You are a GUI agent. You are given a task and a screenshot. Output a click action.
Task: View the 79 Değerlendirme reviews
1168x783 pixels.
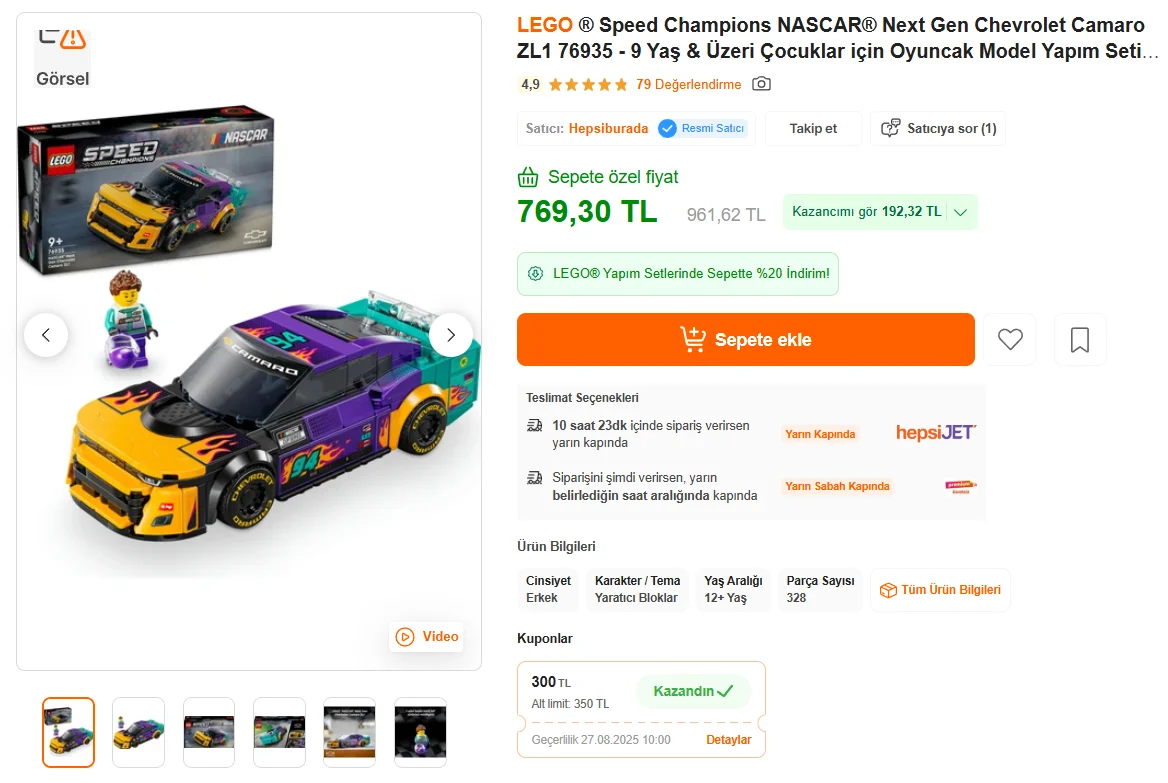click(688, 84)
